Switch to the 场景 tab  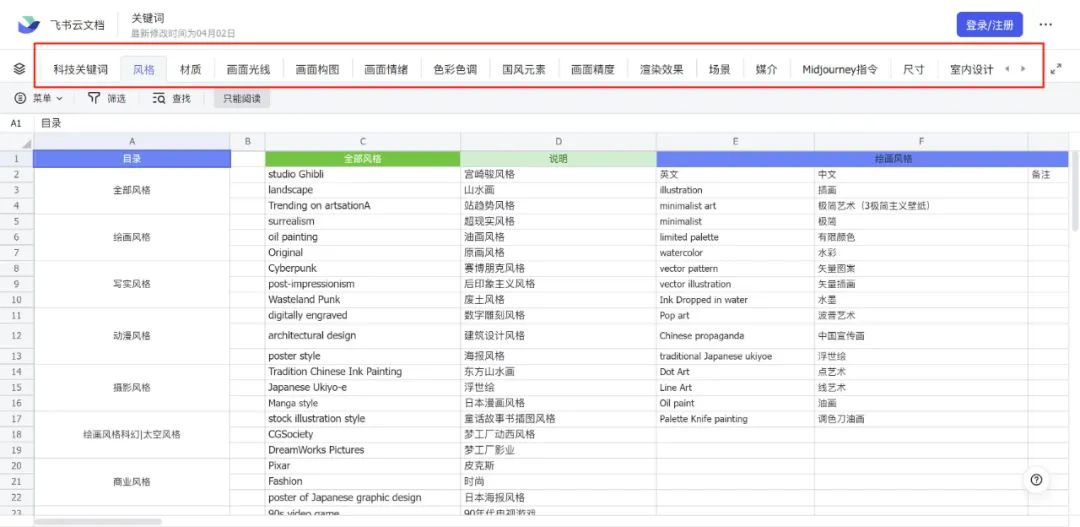coord(720,70)
